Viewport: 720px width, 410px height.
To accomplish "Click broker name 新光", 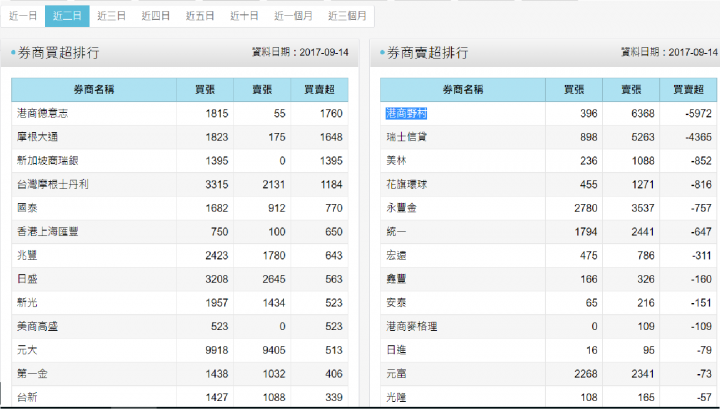I will coord(27,303).
